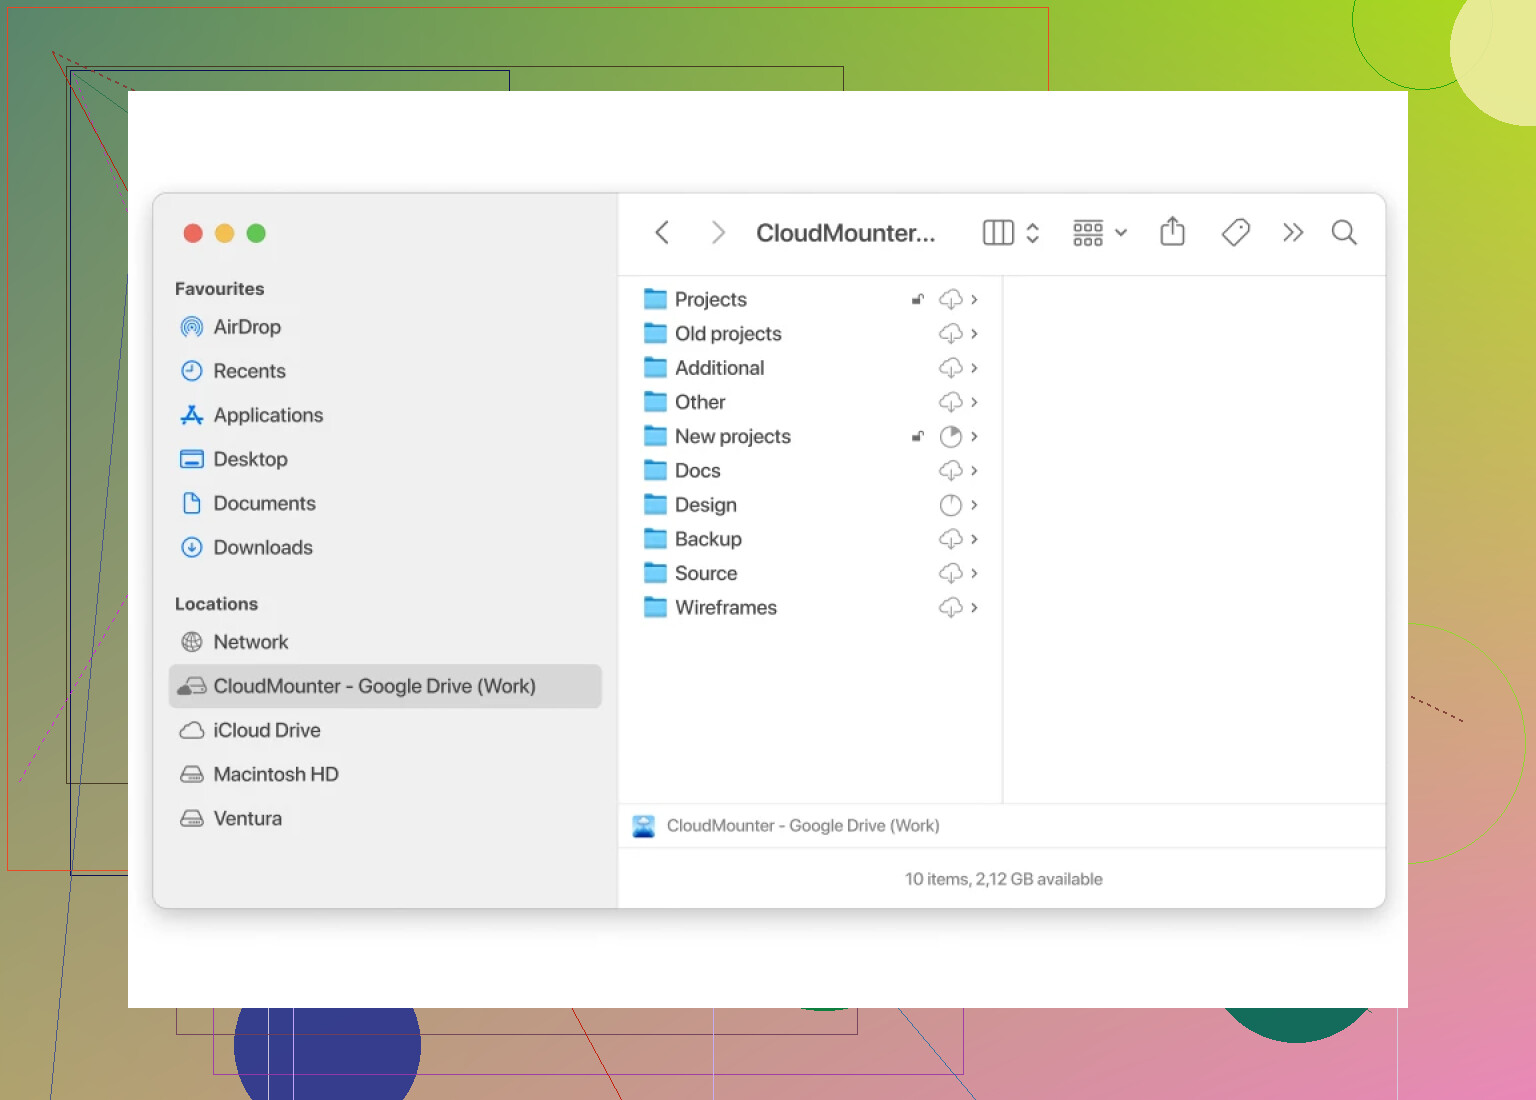Expand Docs with its chevron
The image size is (1536, 1100).
click(x=974, y=470)
